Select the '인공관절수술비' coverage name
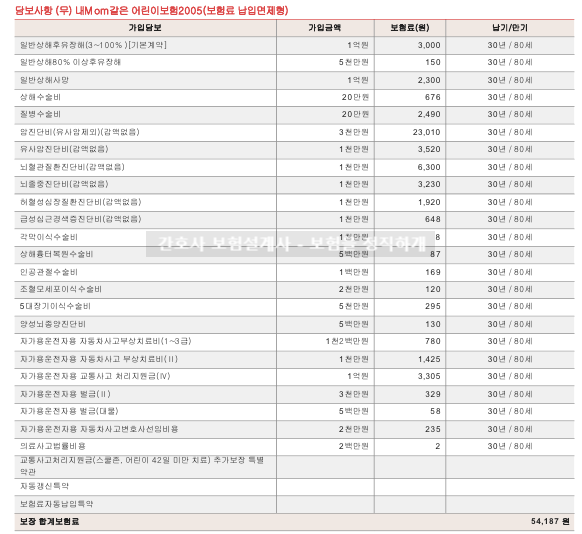This screenshot has height=534, width=582. tap(49, 272)
